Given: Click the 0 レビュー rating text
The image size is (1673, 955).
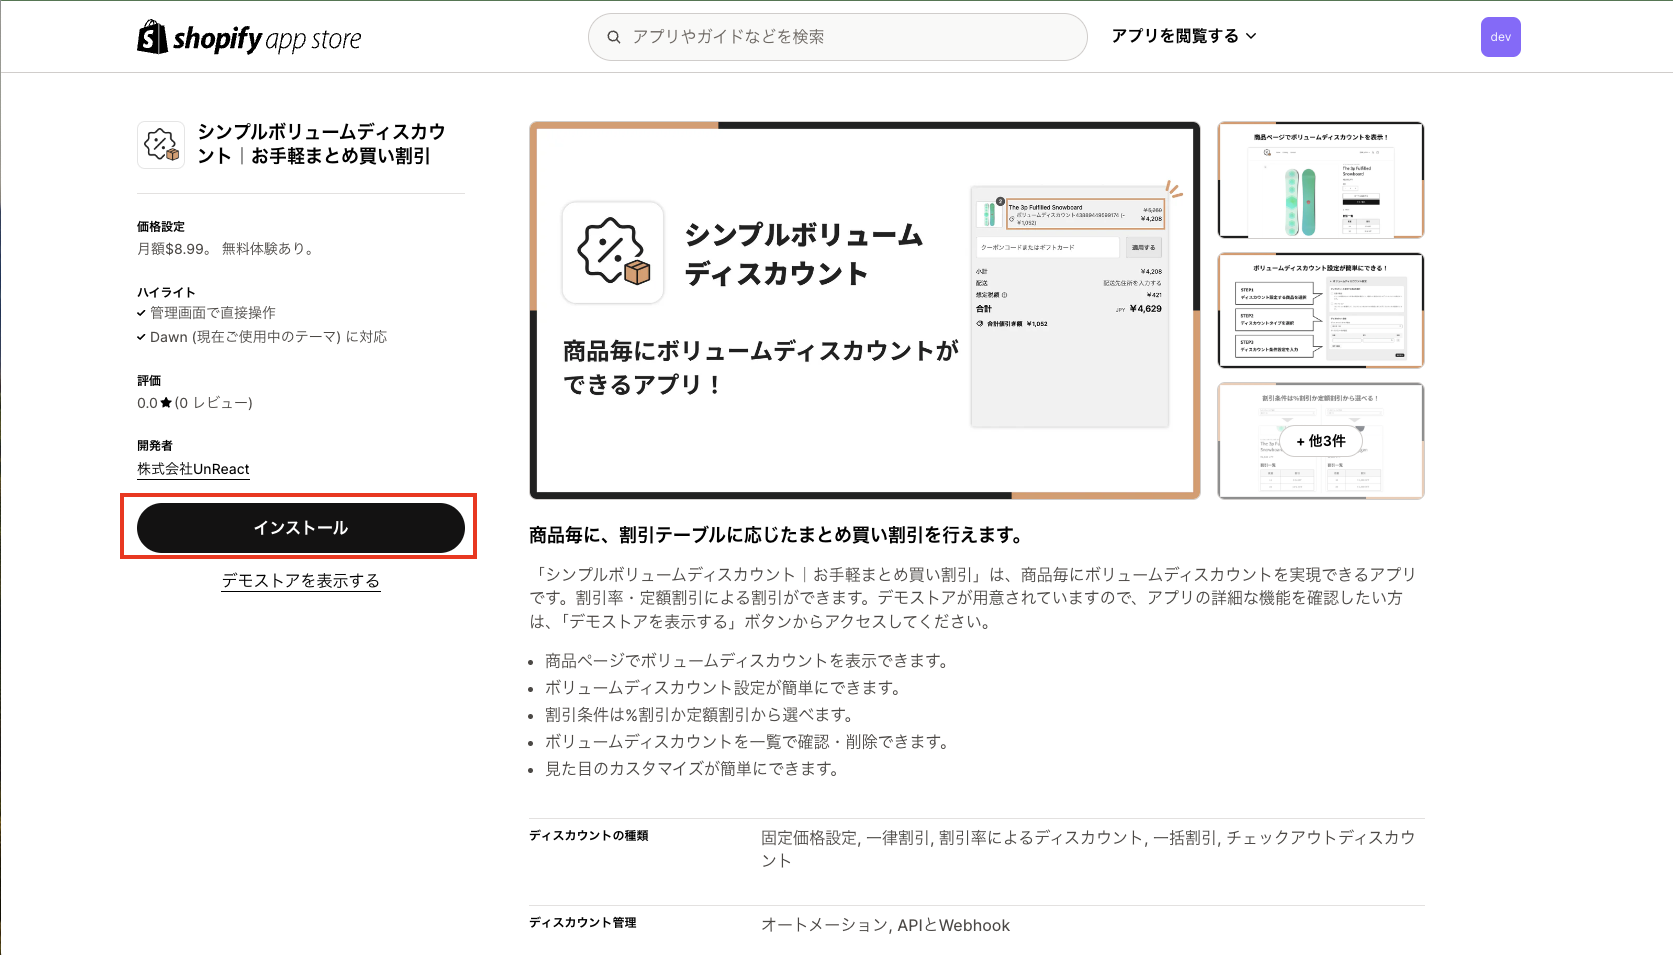Looking at the screenshot, I should click(216, 402).
